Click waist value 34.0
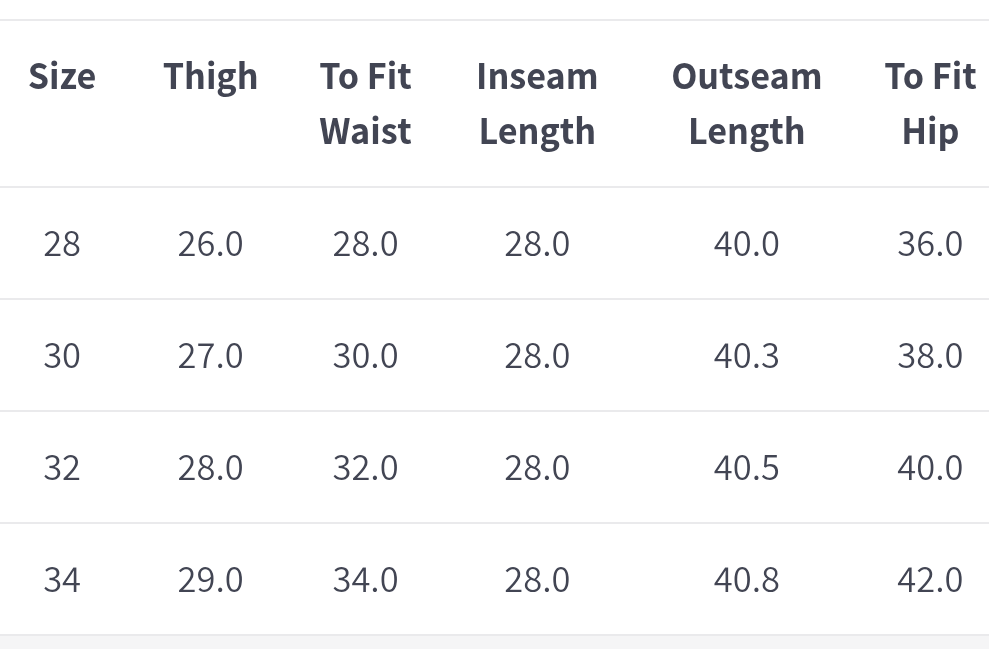Image resolution: width=989 pixels, height=649 pixels. pos(365,580)
